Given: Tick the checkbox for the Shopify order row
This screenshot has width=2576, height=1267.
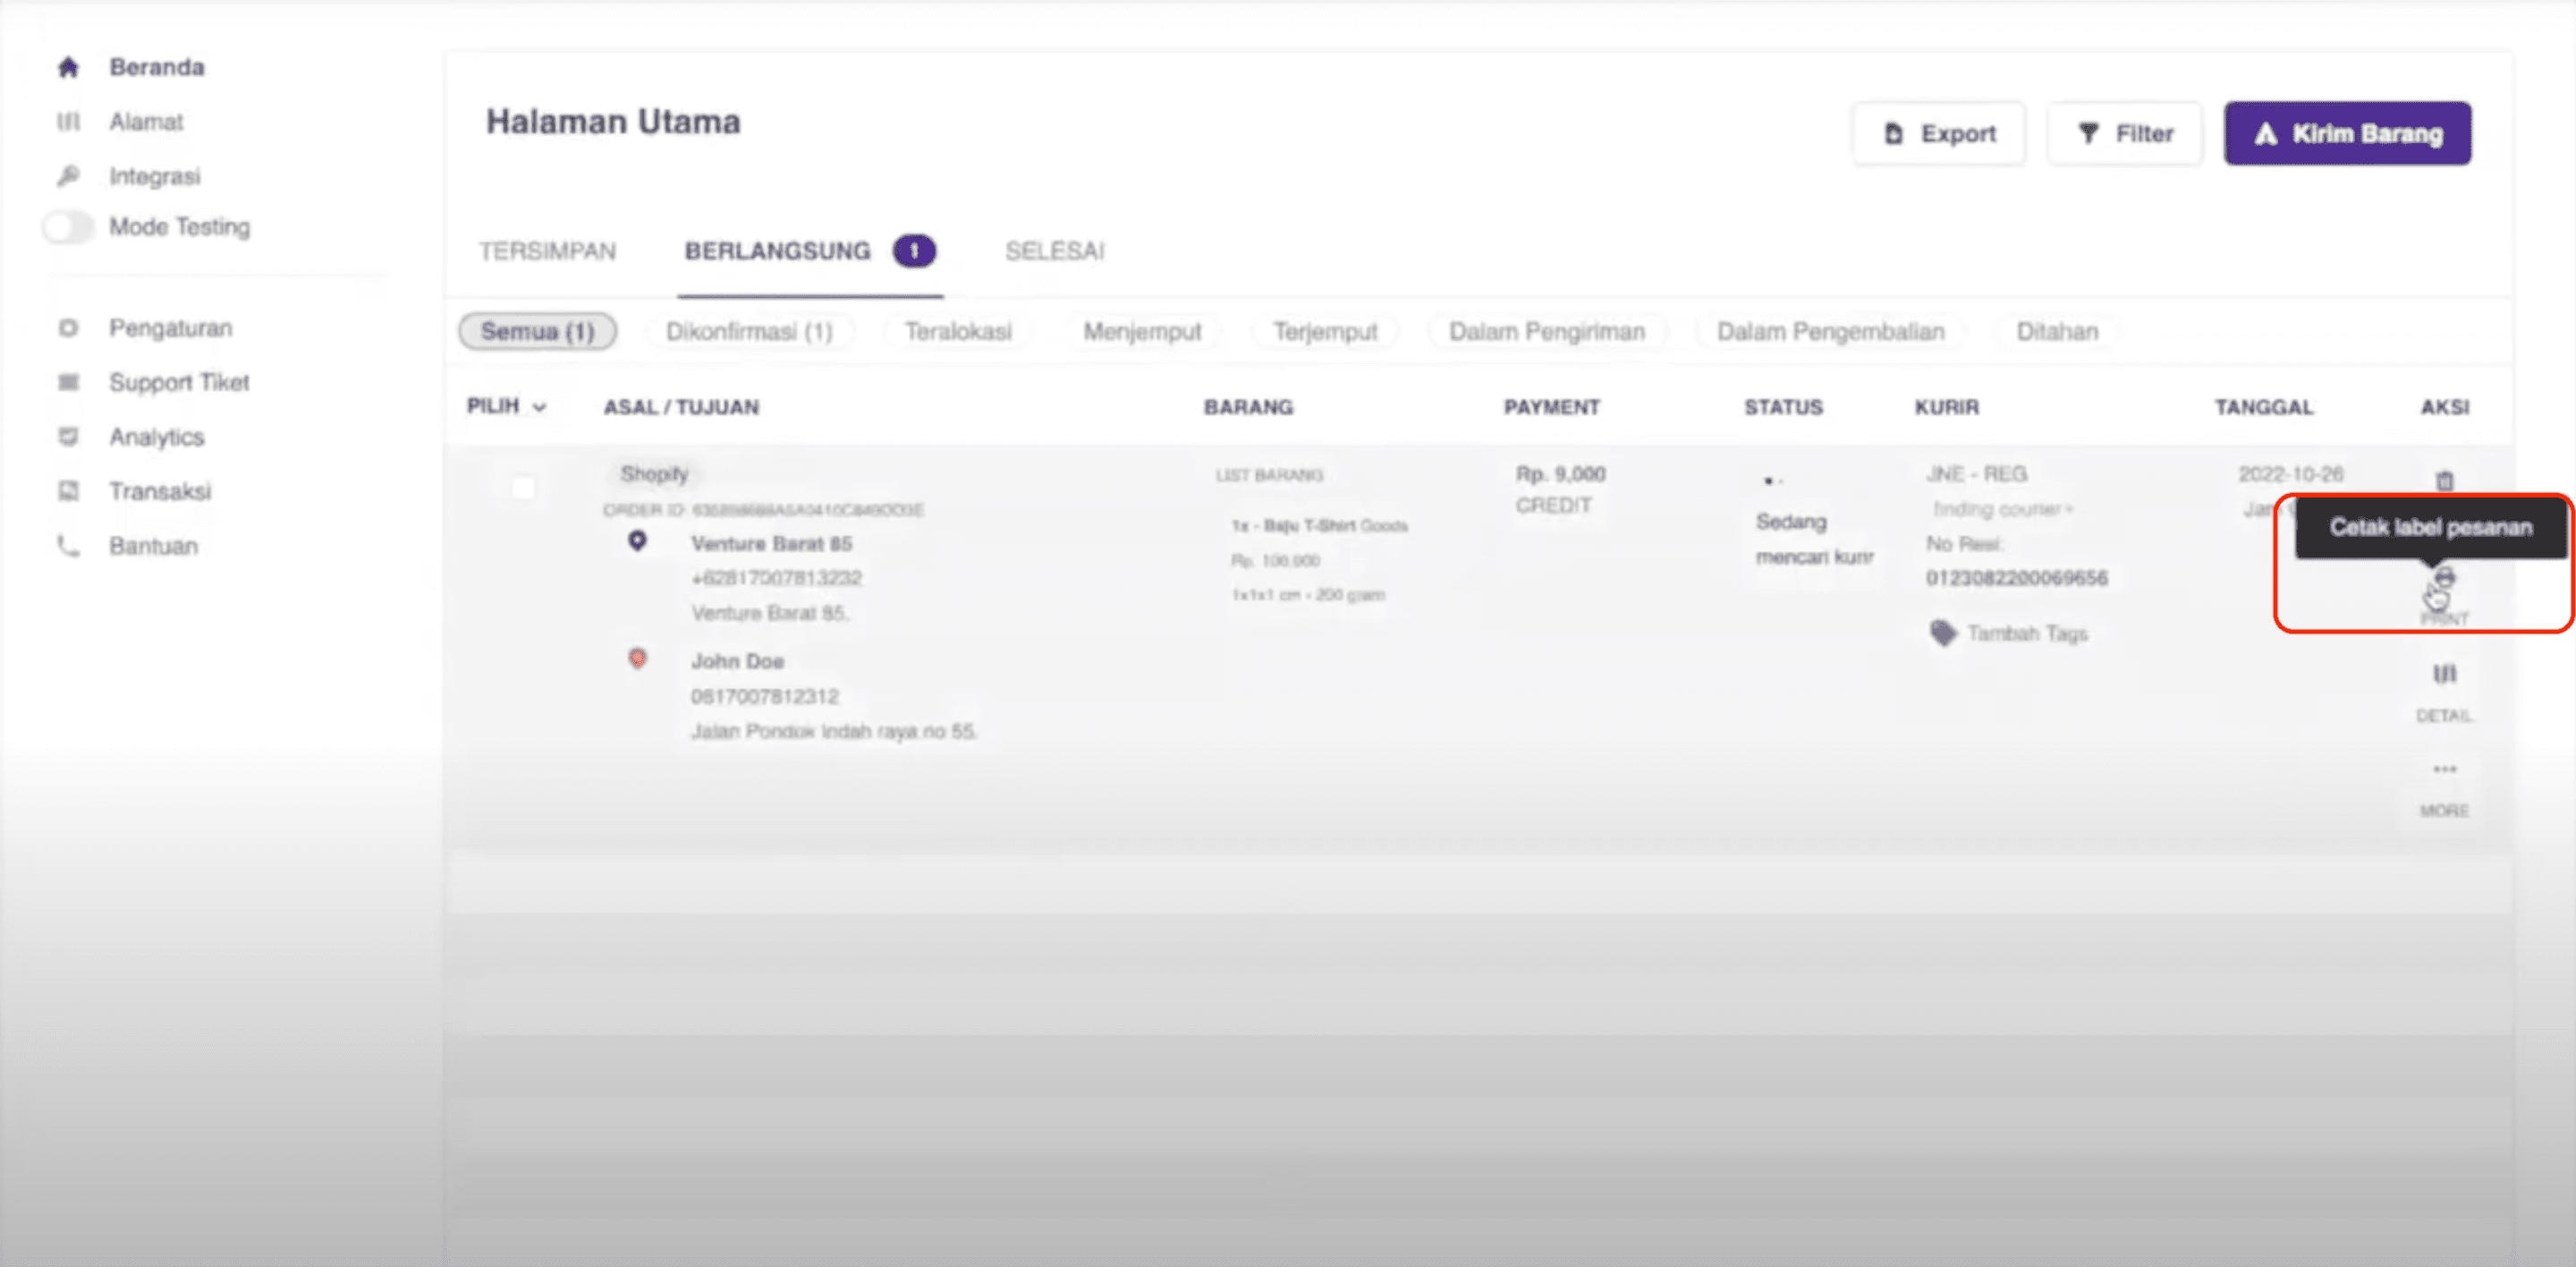Looking at the screenshot, I should pos(522,488).
